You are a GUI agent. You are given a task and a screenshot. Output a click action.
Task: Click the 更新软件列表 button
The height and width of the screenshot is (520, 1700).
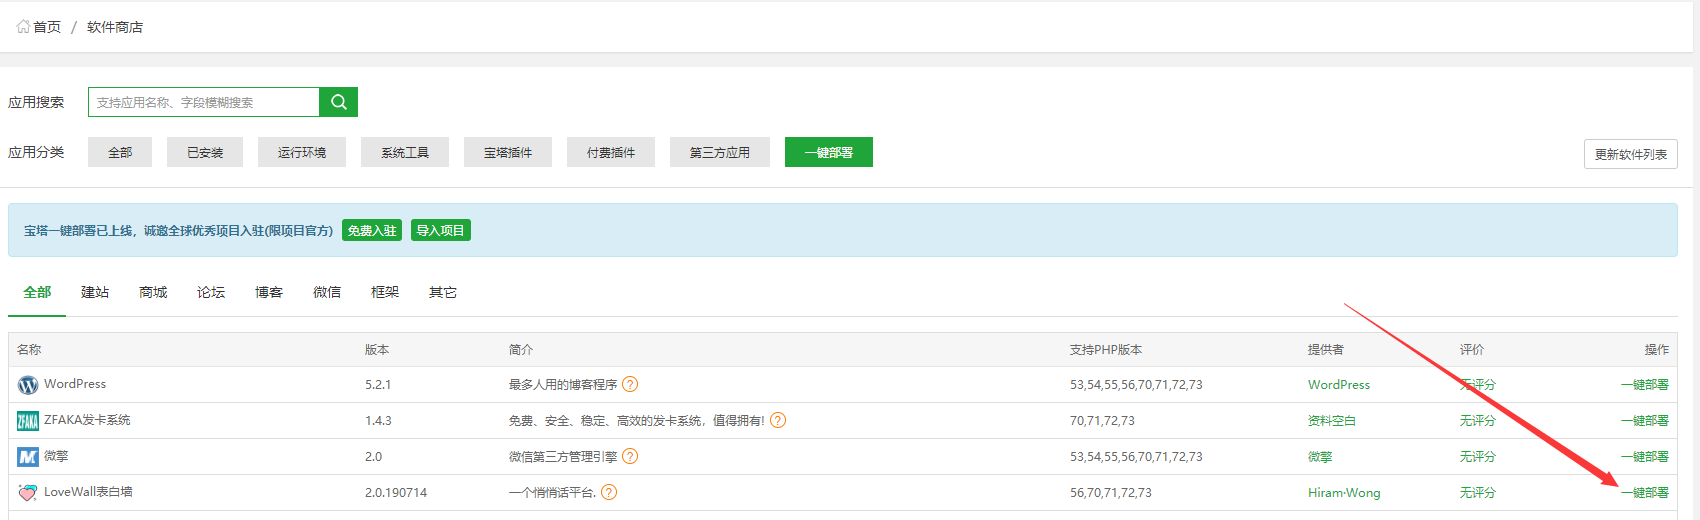(1630, 154)
